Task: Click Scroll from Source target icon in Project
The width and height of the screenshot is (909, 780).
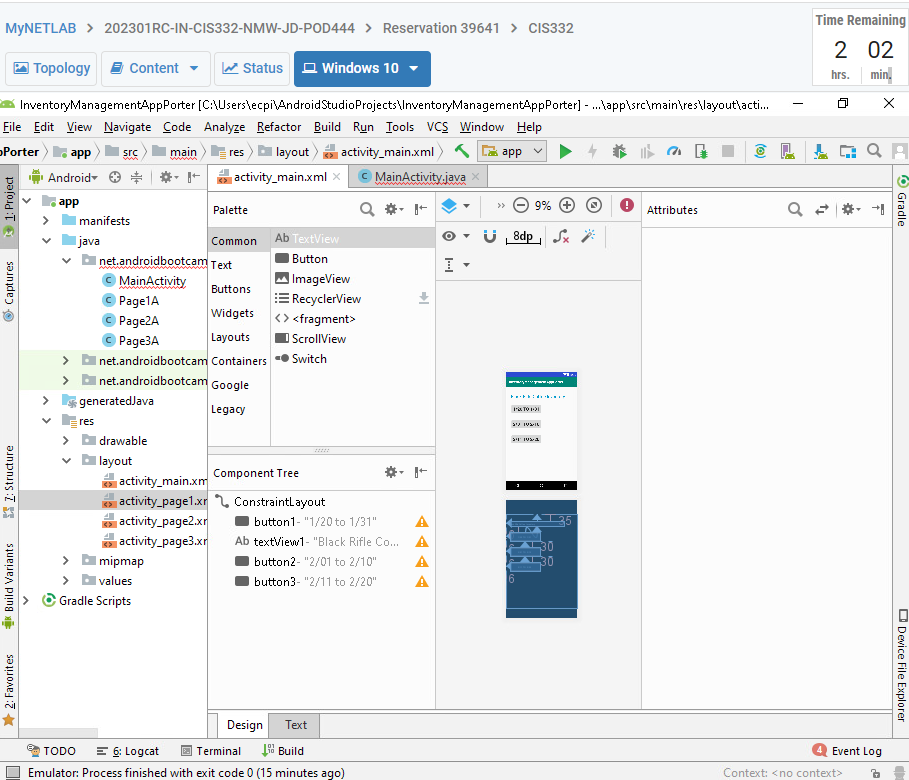Action: pos(115,177)
